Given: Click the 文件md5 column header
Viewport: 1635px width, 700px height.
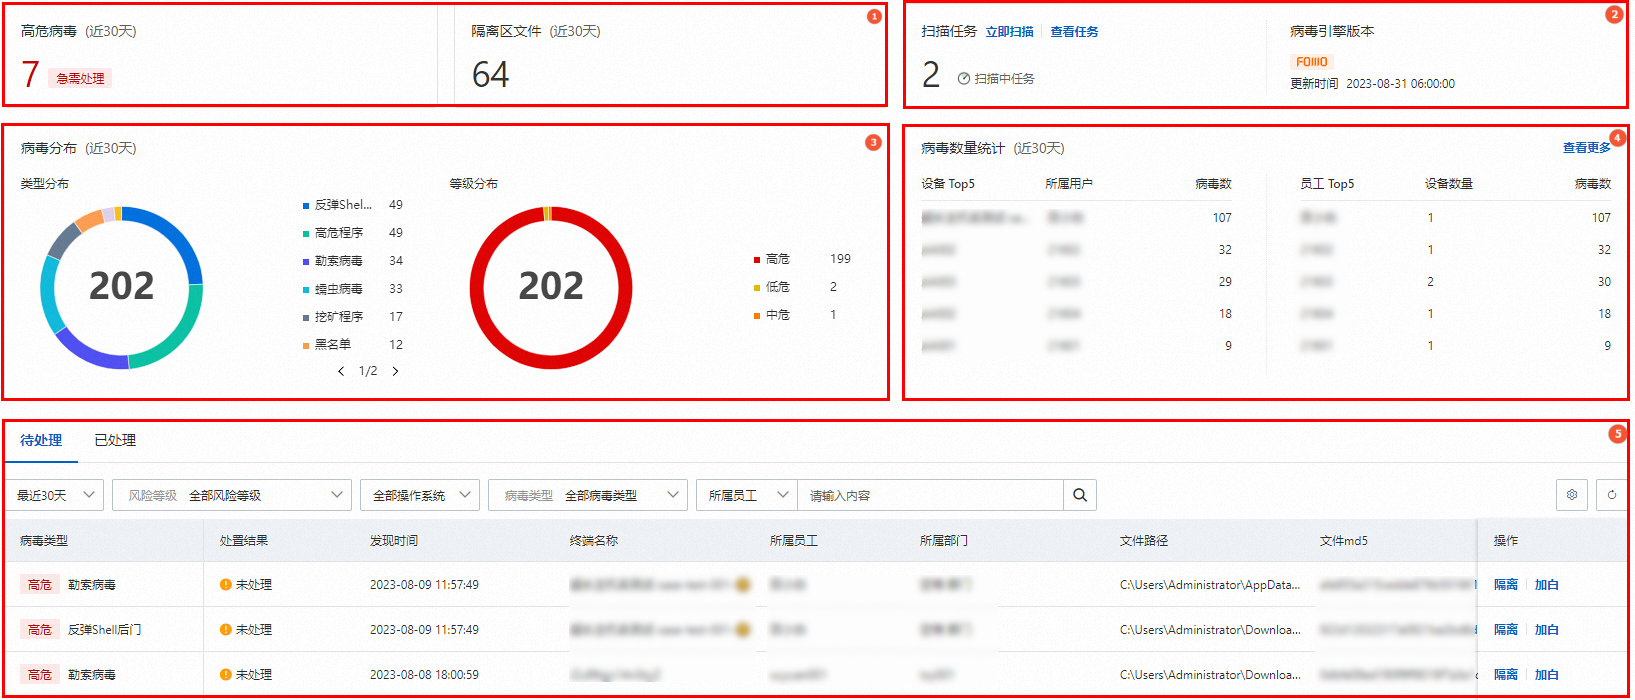Looking at the screenshot, I should coord(1344,540).
